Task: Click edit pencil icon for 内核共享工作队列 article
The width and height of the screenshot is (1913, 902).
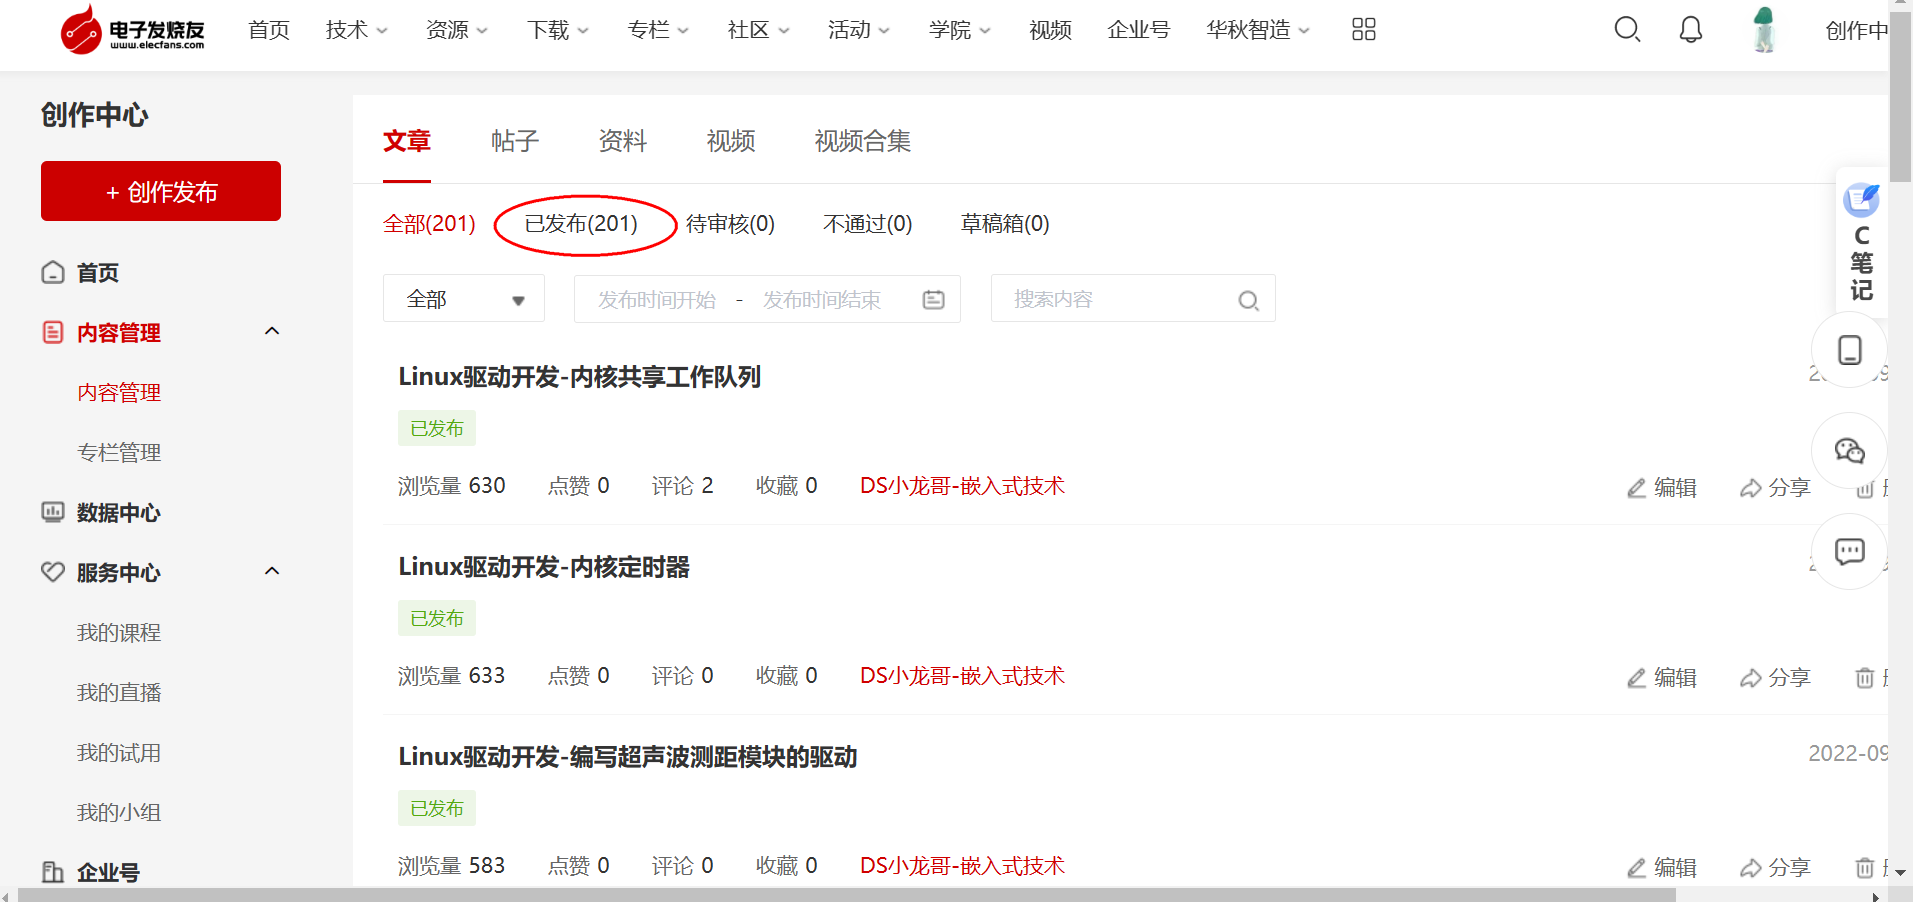Action: pyautogui.click(x=1636, y=488)
